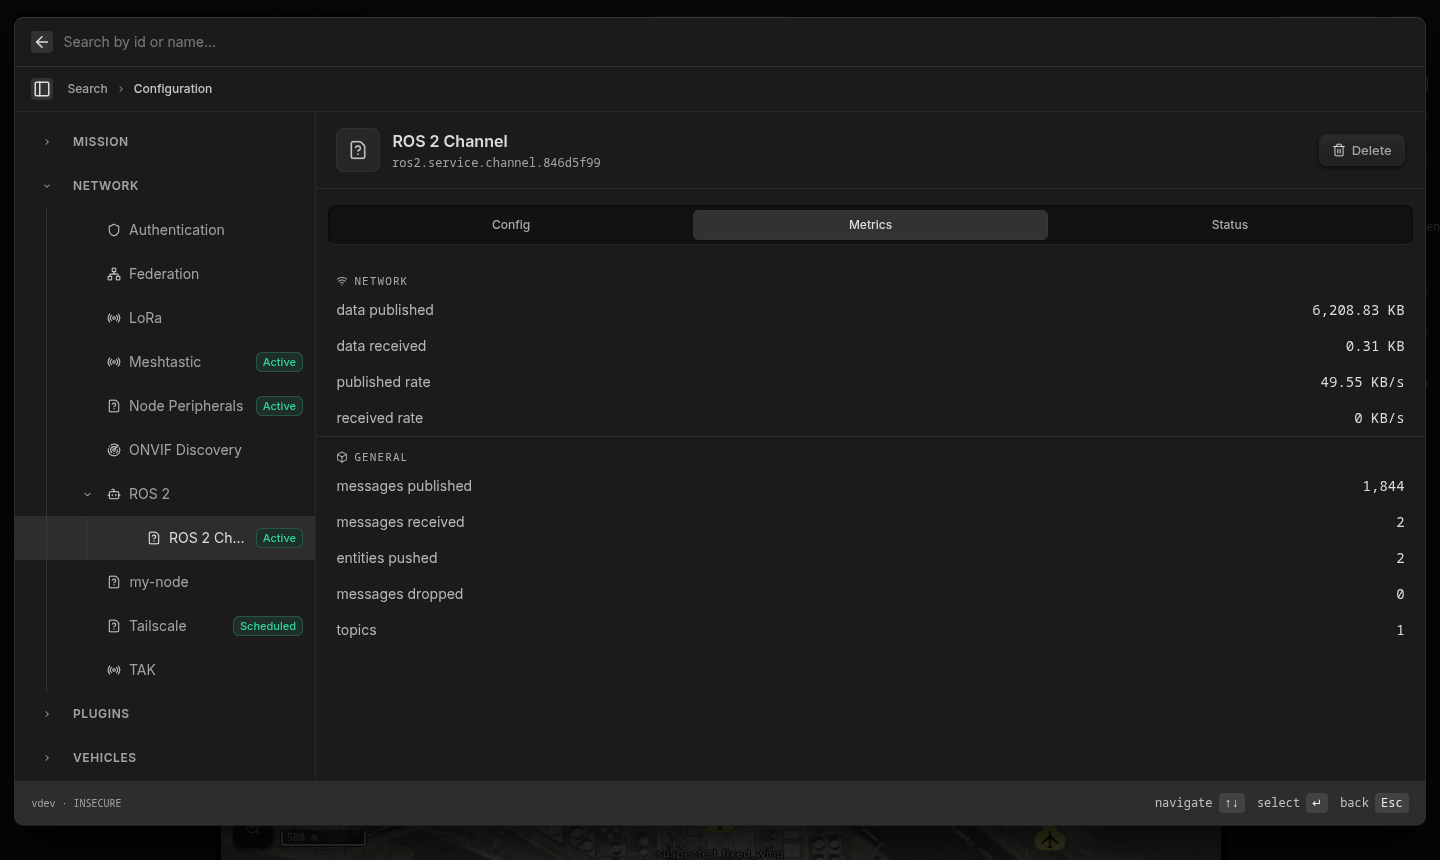Screen dimensions: 1440x860
Task: Collapse the NETWORK section
Action: click(47, 186)
